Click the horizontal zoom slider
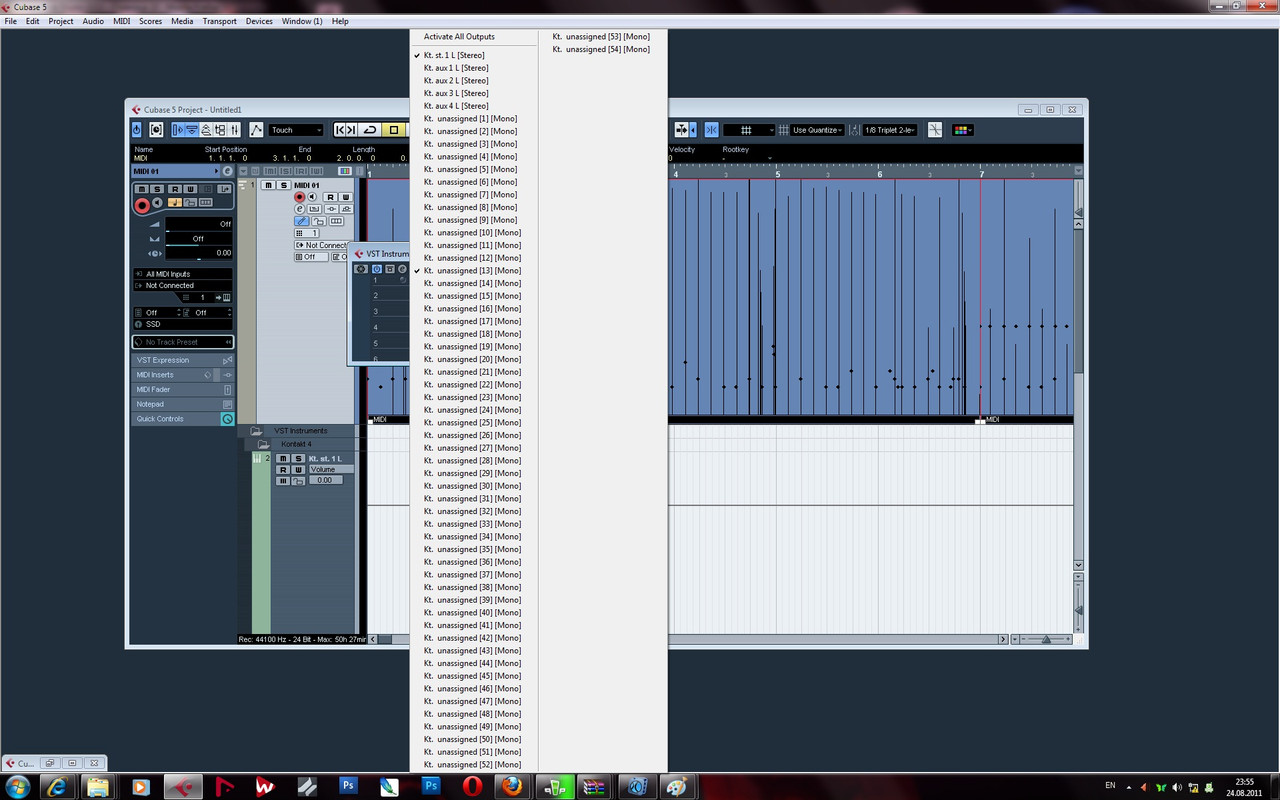1280x800 pixels. 1046,639
